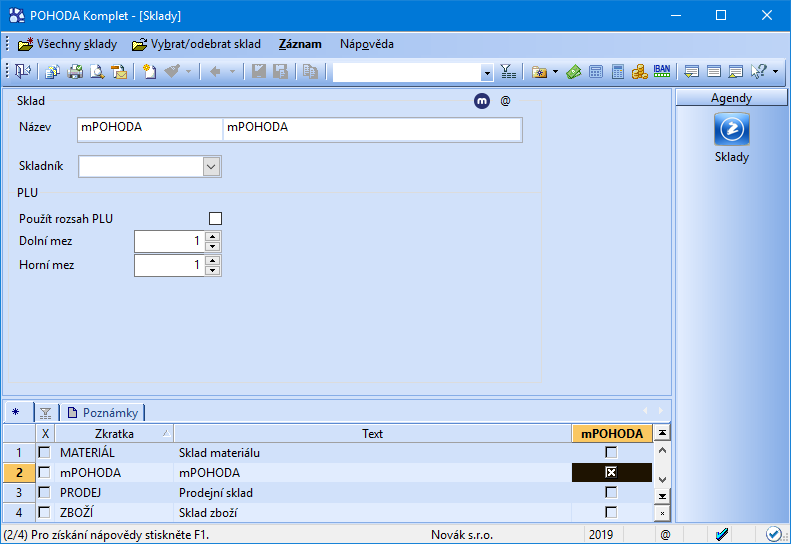The image size is (791, 544).
Task: Open the Nápověda menu
Action: [367, 44]
